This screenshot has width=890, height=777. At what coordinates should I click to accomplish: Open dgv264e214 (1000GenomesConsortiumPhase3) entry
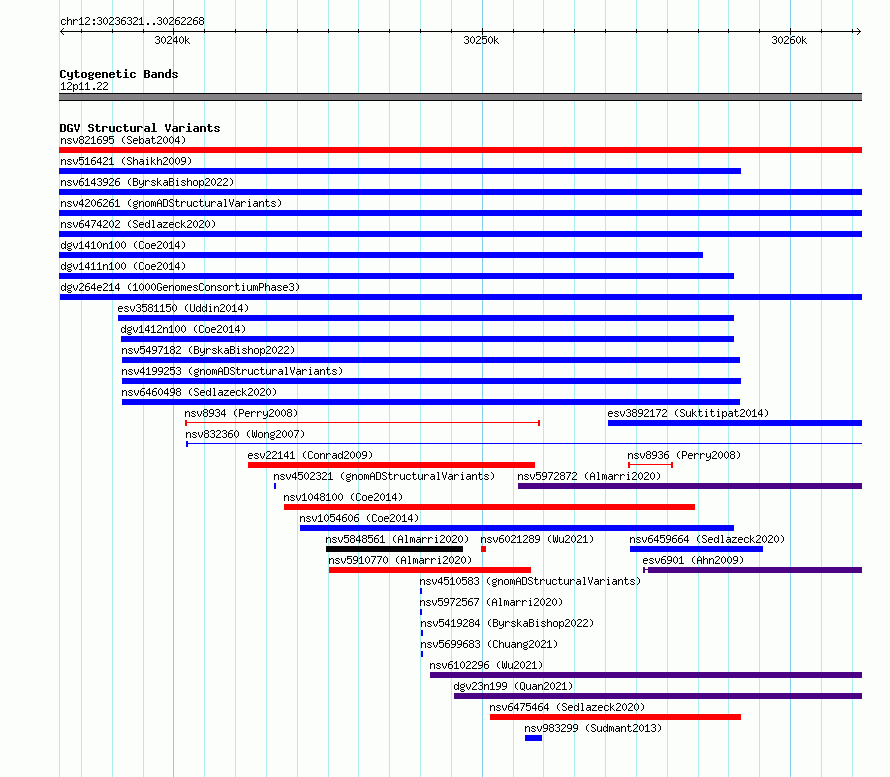click(x=180, y=287)
